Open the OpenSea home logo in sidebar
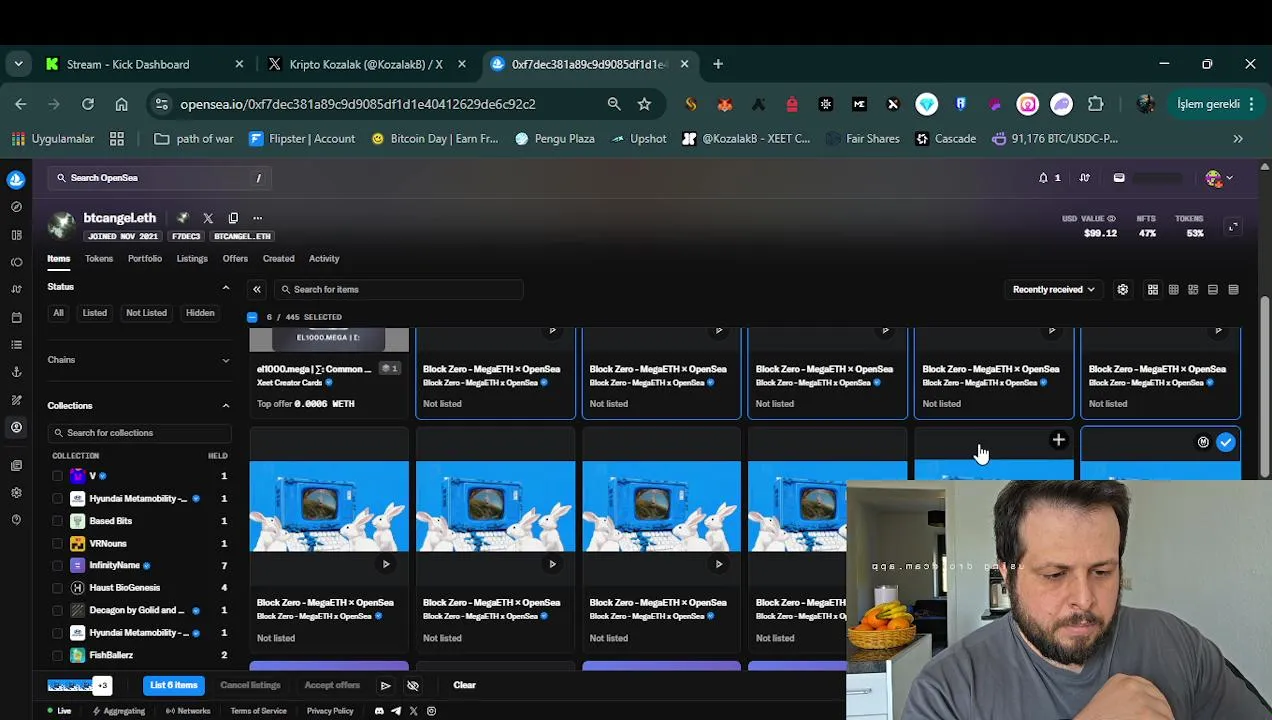This screenshot has height=720, width=1272. [16, 179]
